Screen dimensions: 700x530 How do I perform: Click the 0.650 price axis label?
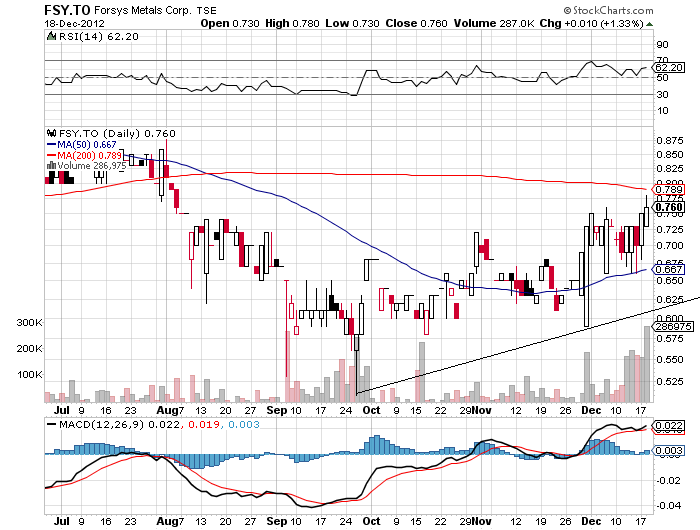(670, 281)
